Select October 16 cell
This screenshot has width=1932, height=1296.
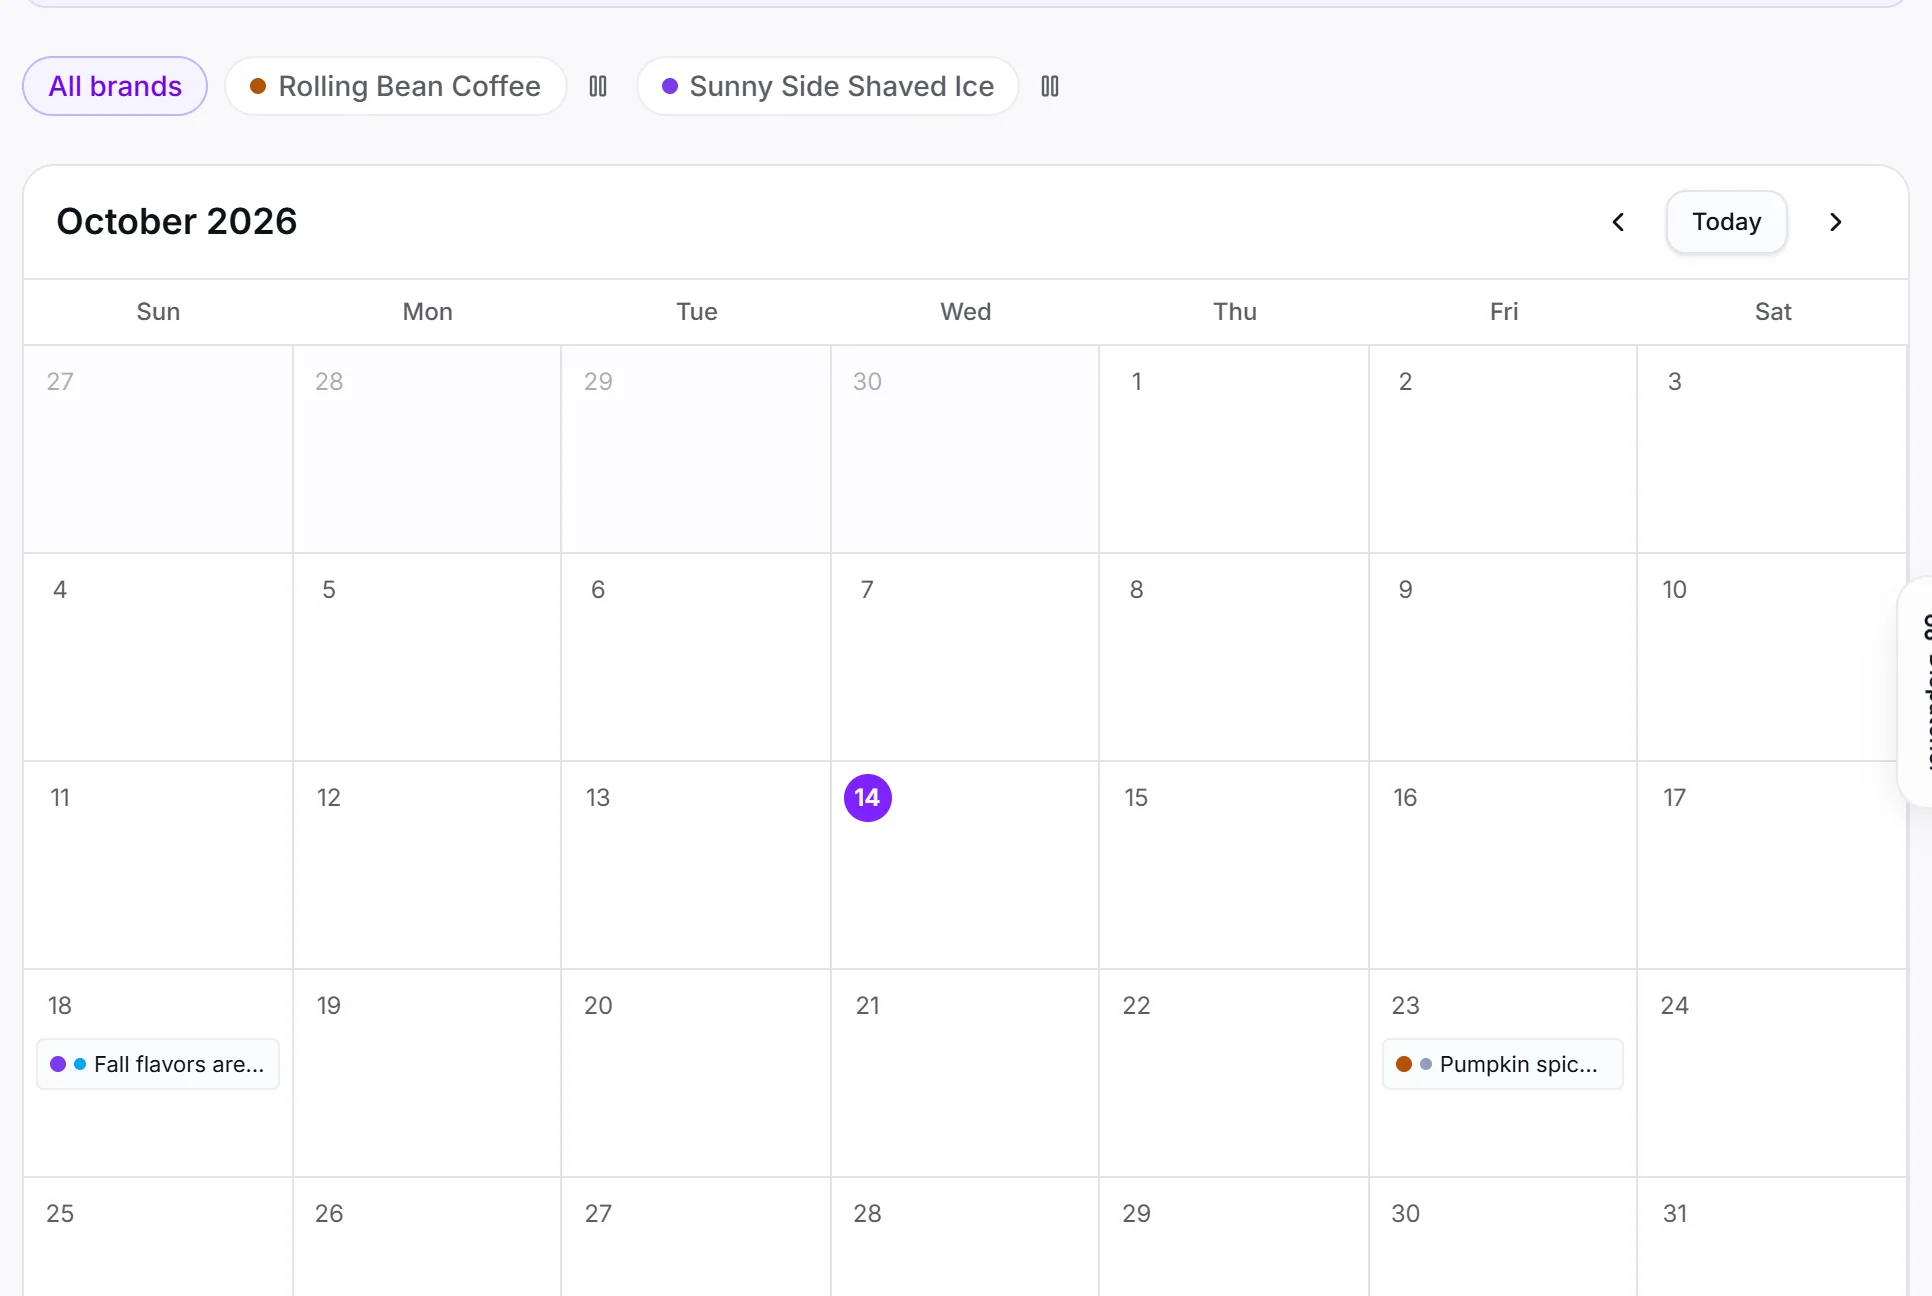click(1504, 865)
